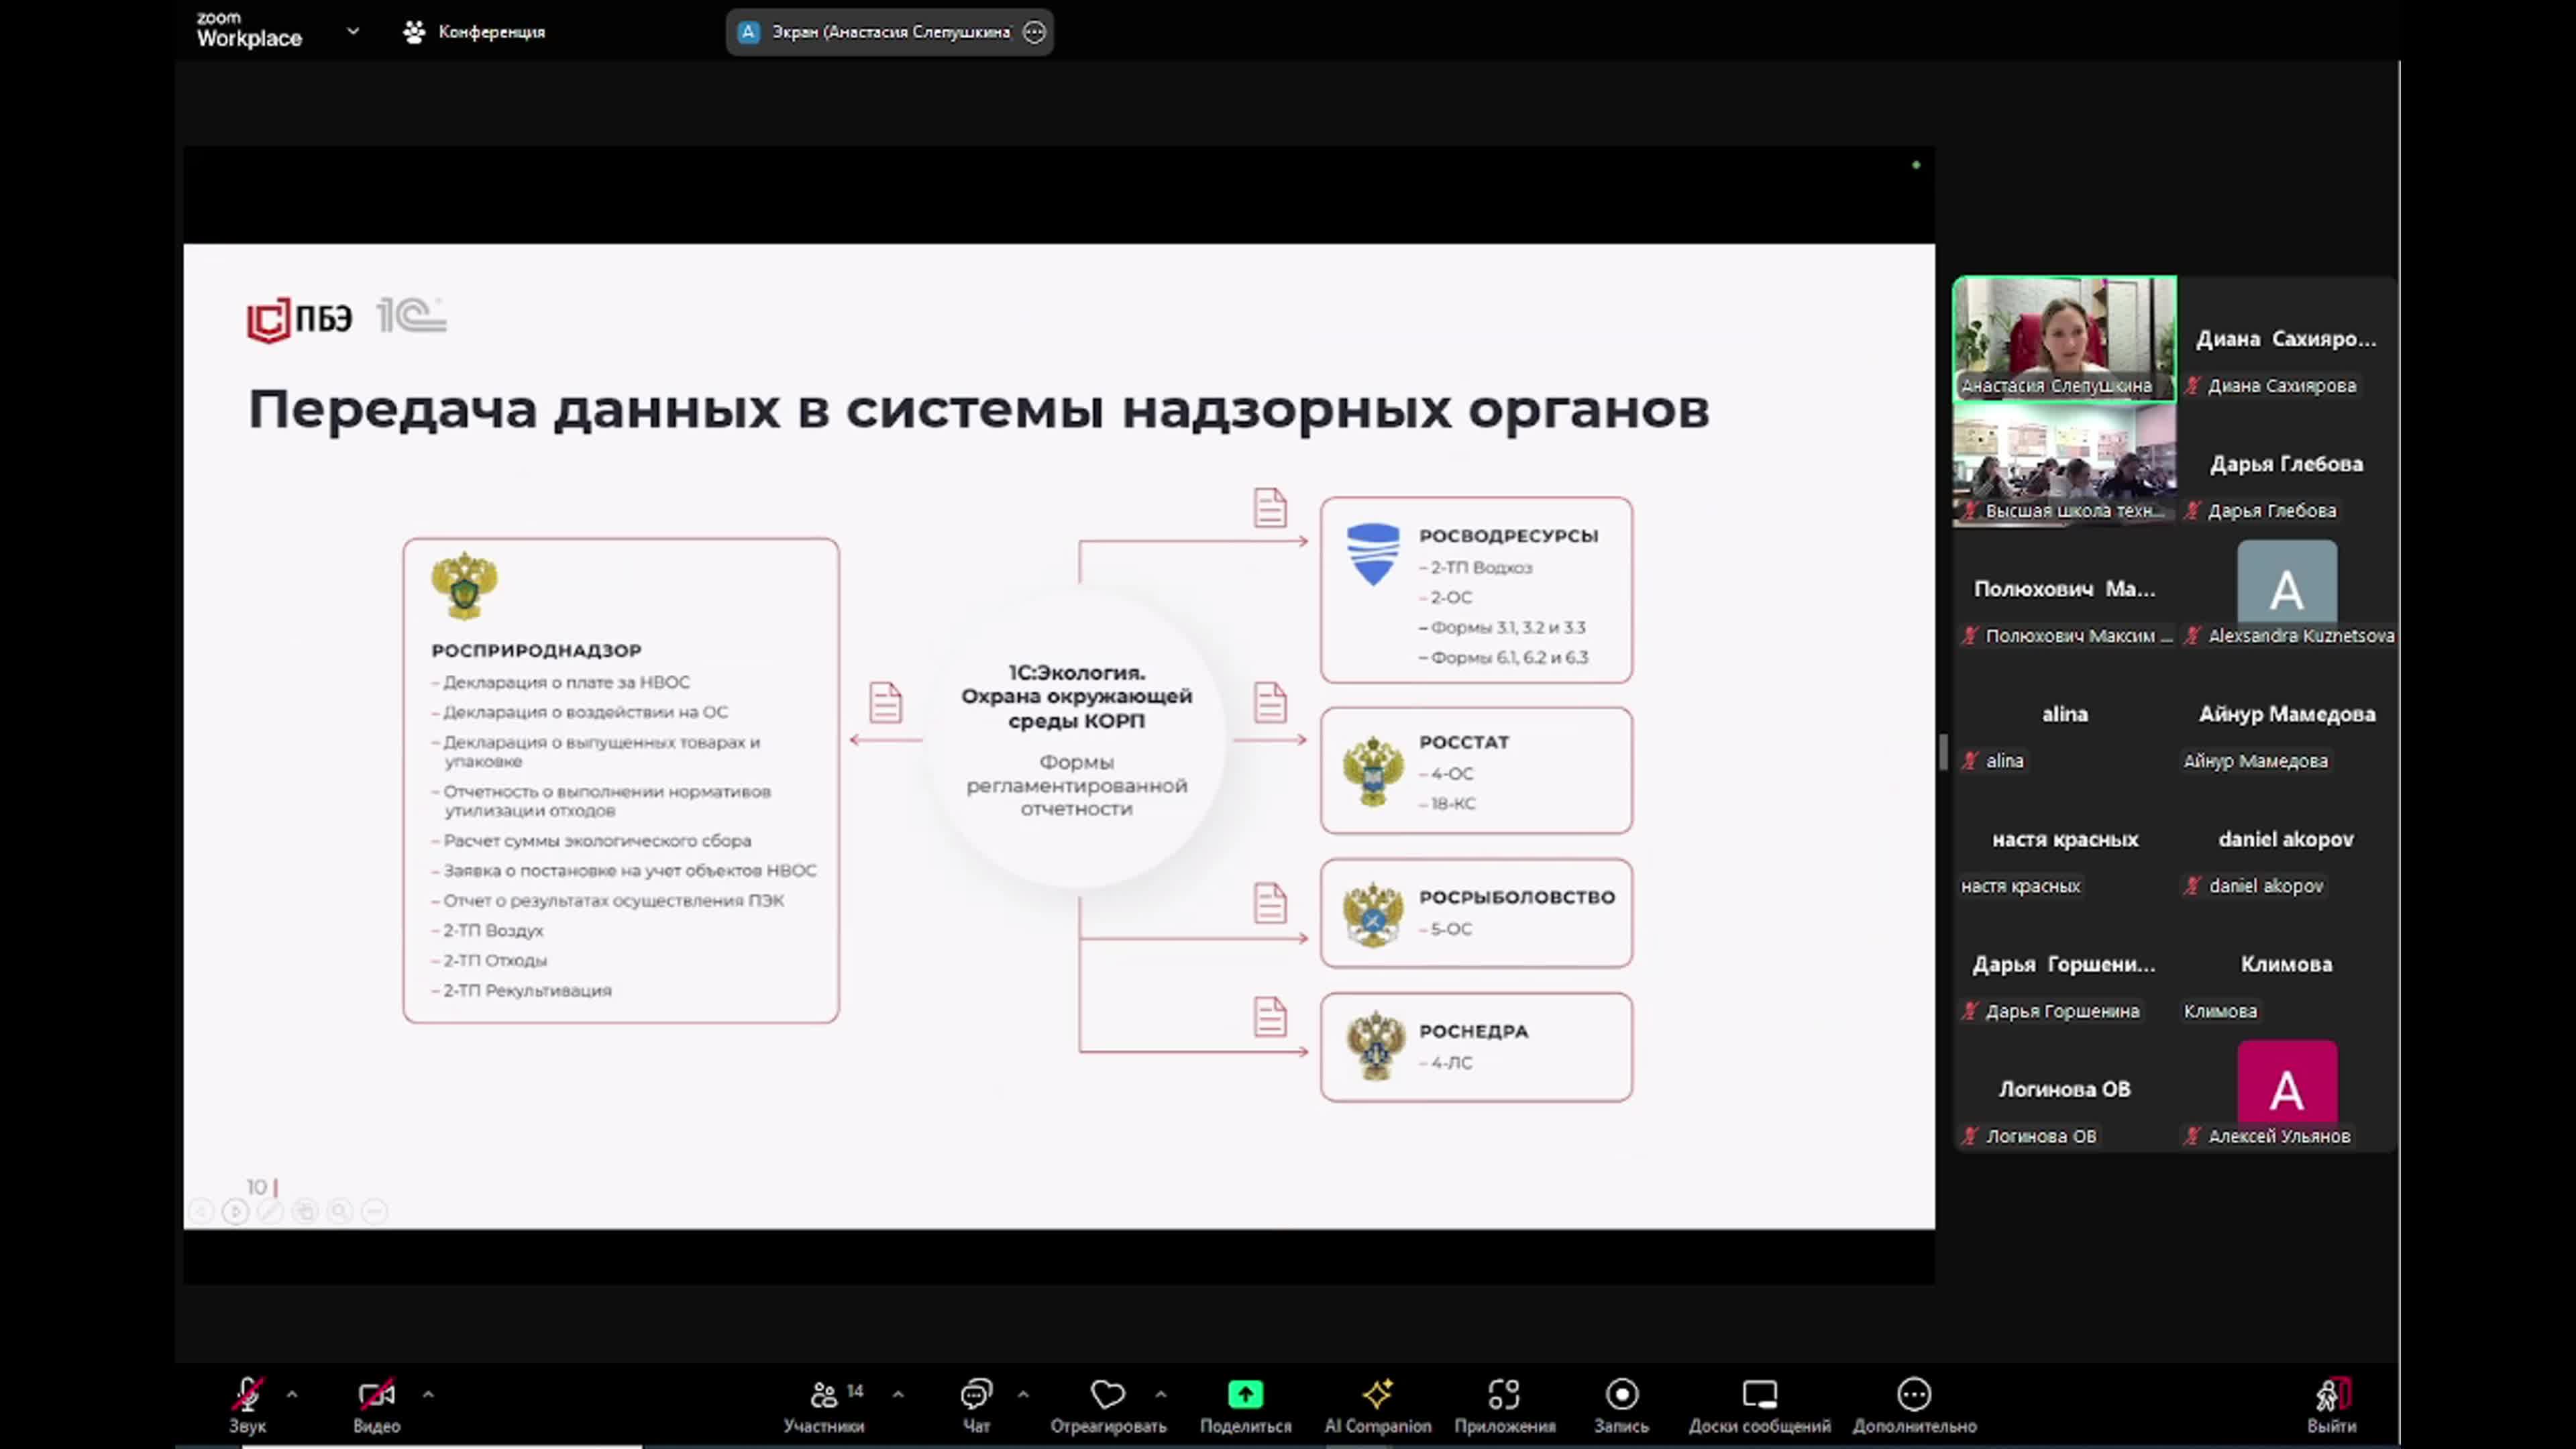Screen dimensions: 2576x1449
Task: Click document icon above Роснедра arrow
Action: coord(1270,1017)
